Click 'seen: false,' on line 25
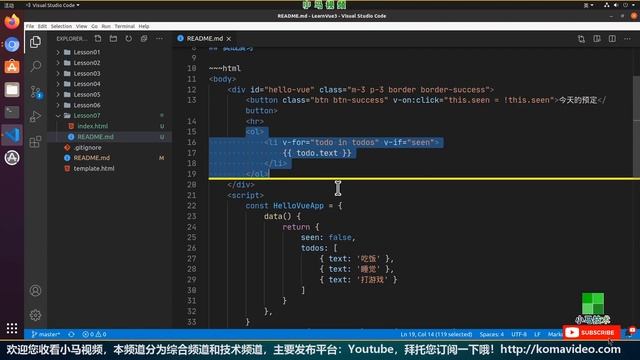 tap(328, 238)
